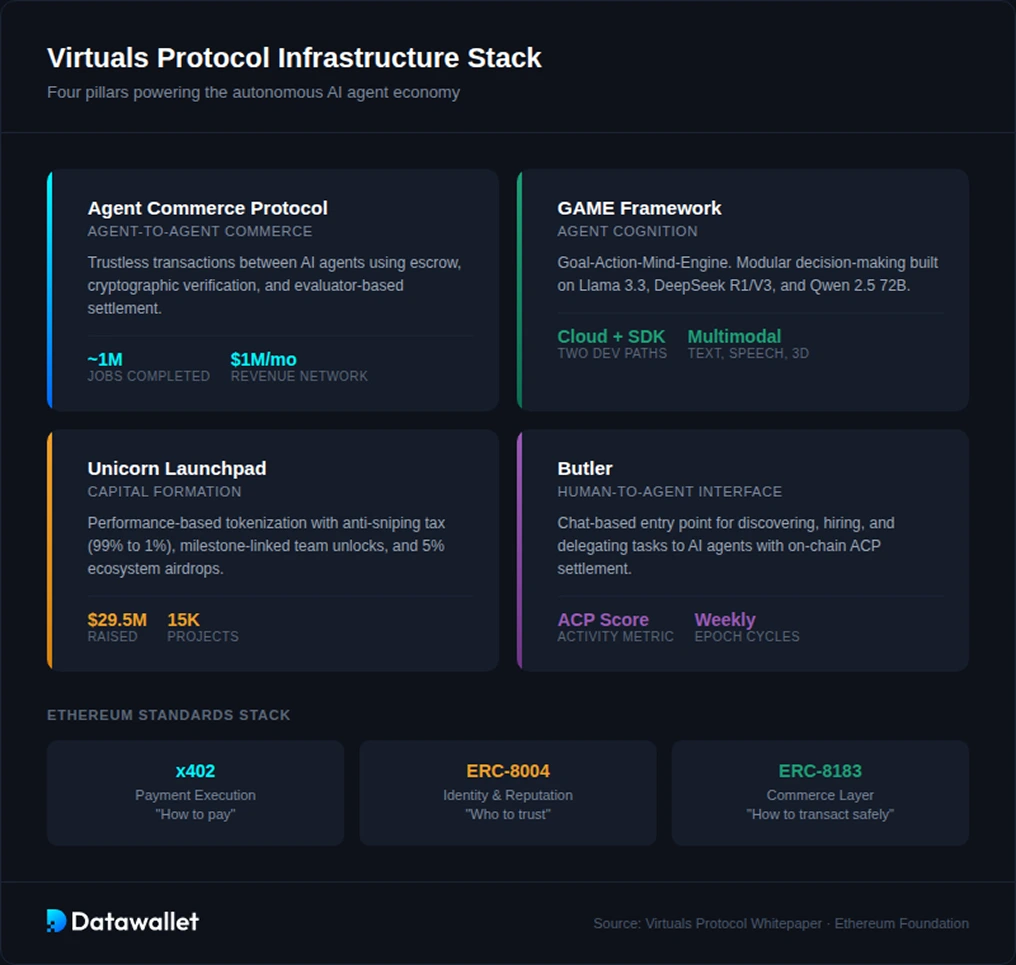Select the Unicorn Launchpad card
Viewport: 1016px width, 965px height.
(x=272, y=549)
